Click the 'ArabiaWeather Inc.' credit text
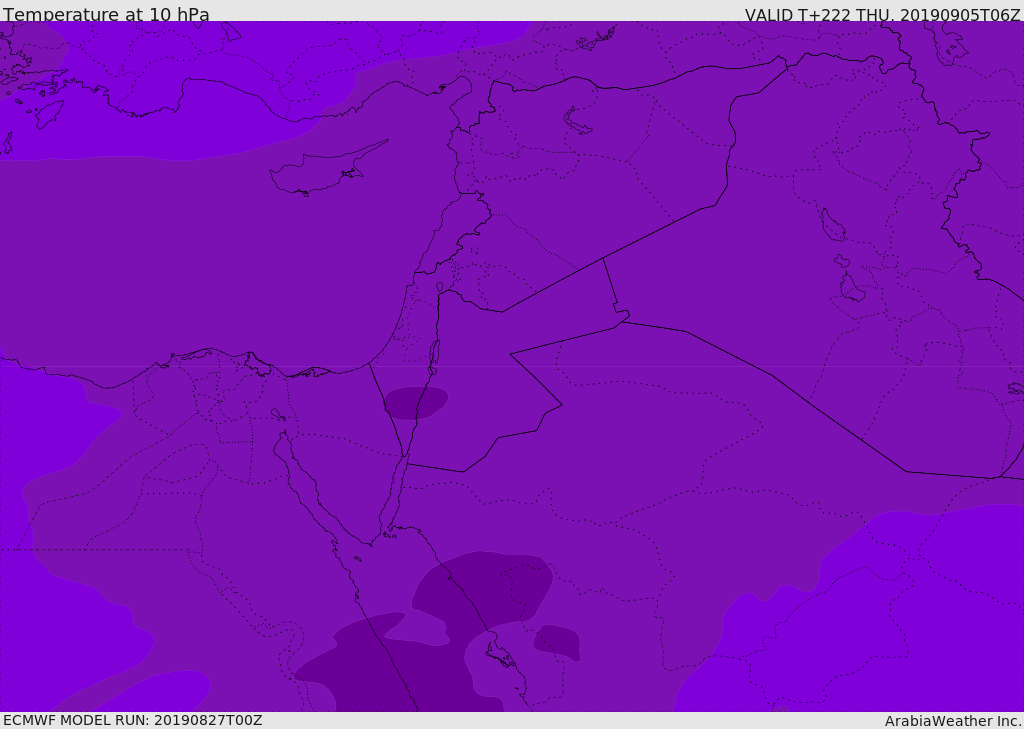The height and width of the screenshot is (729, 1024). coord(953,721)
